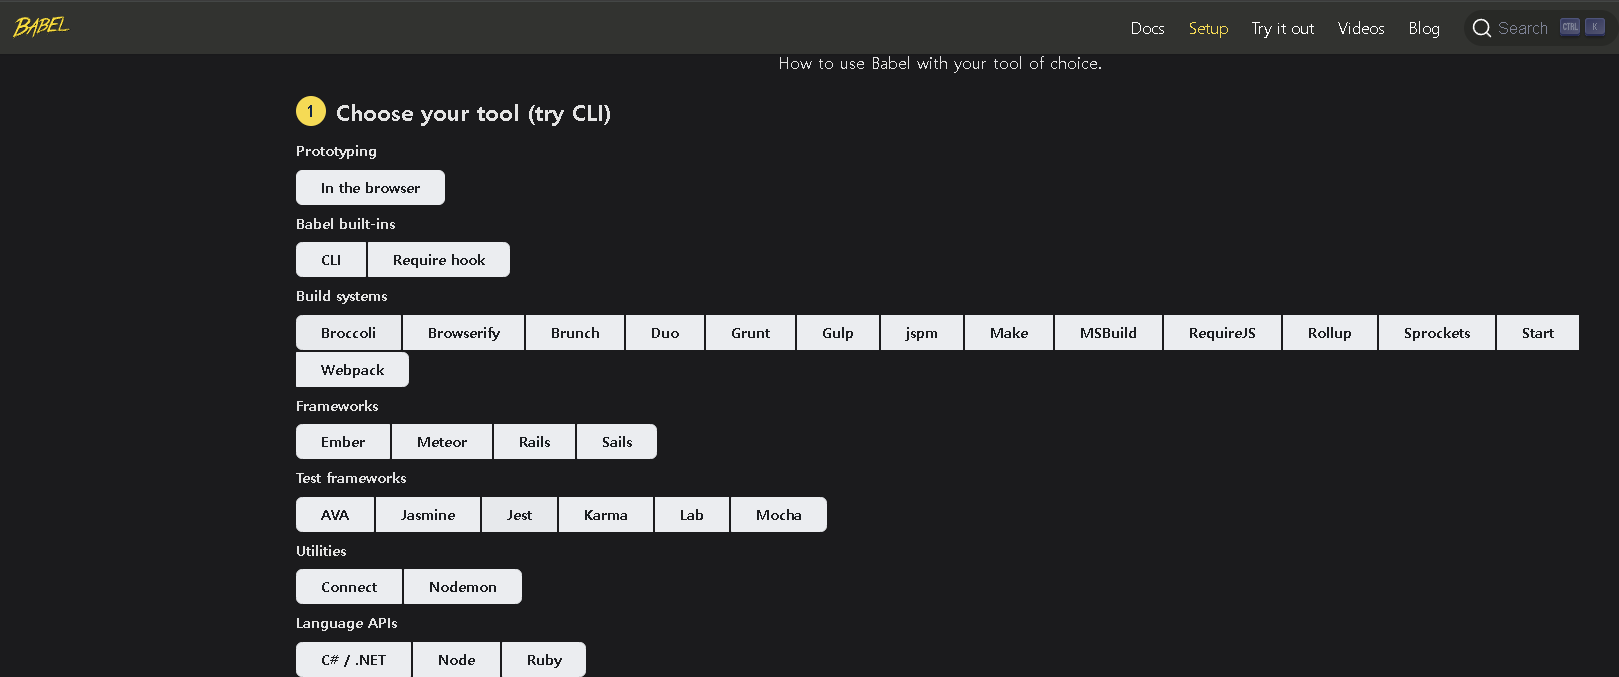The width and height of the screenshot is (1619, 677).
Task: Choose the Make option
Action: tap(1009, 333)
